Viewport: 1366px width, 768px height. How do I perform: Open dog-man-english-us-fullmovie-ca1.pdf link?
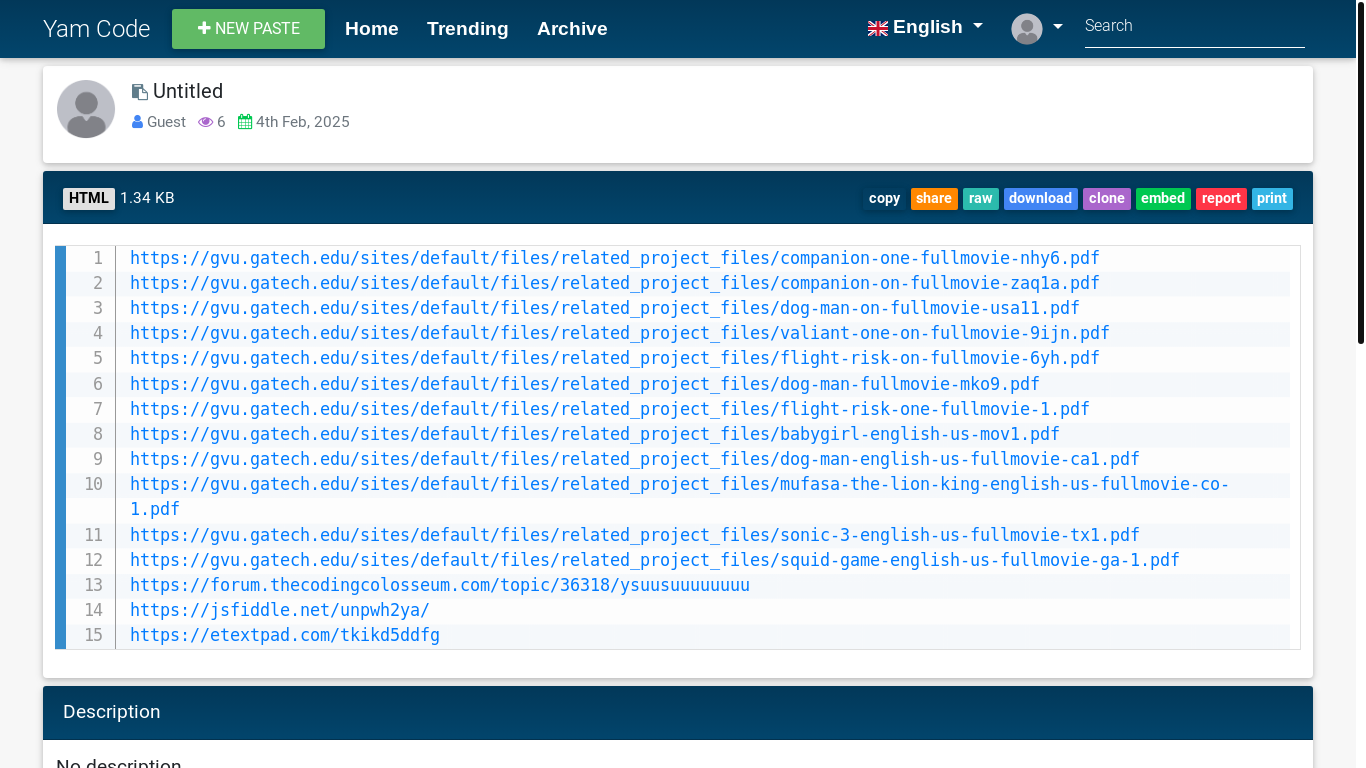[x=635, y=459]
